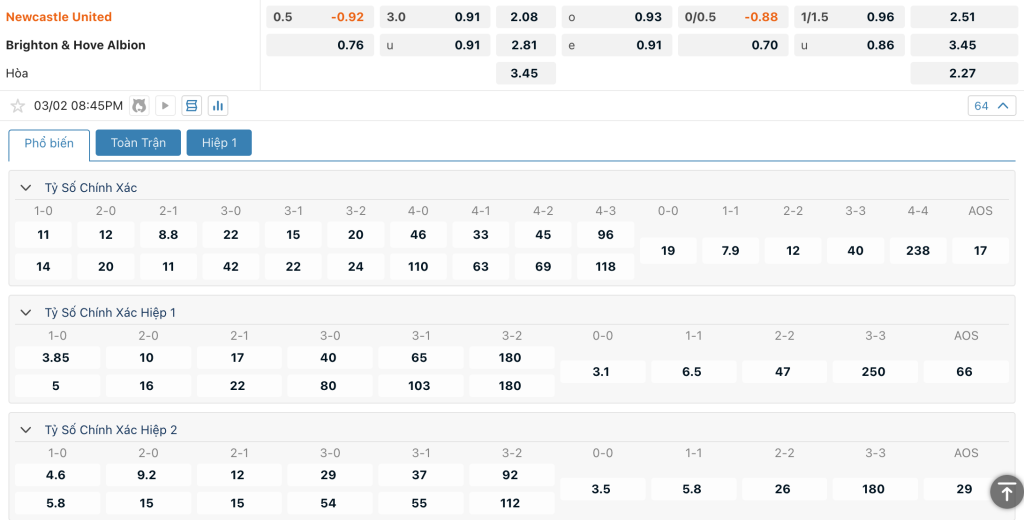The image size is (1024, 520).
Task: Select first-half over 1/1.5 odds 0.96
Action: pos(850,17)
